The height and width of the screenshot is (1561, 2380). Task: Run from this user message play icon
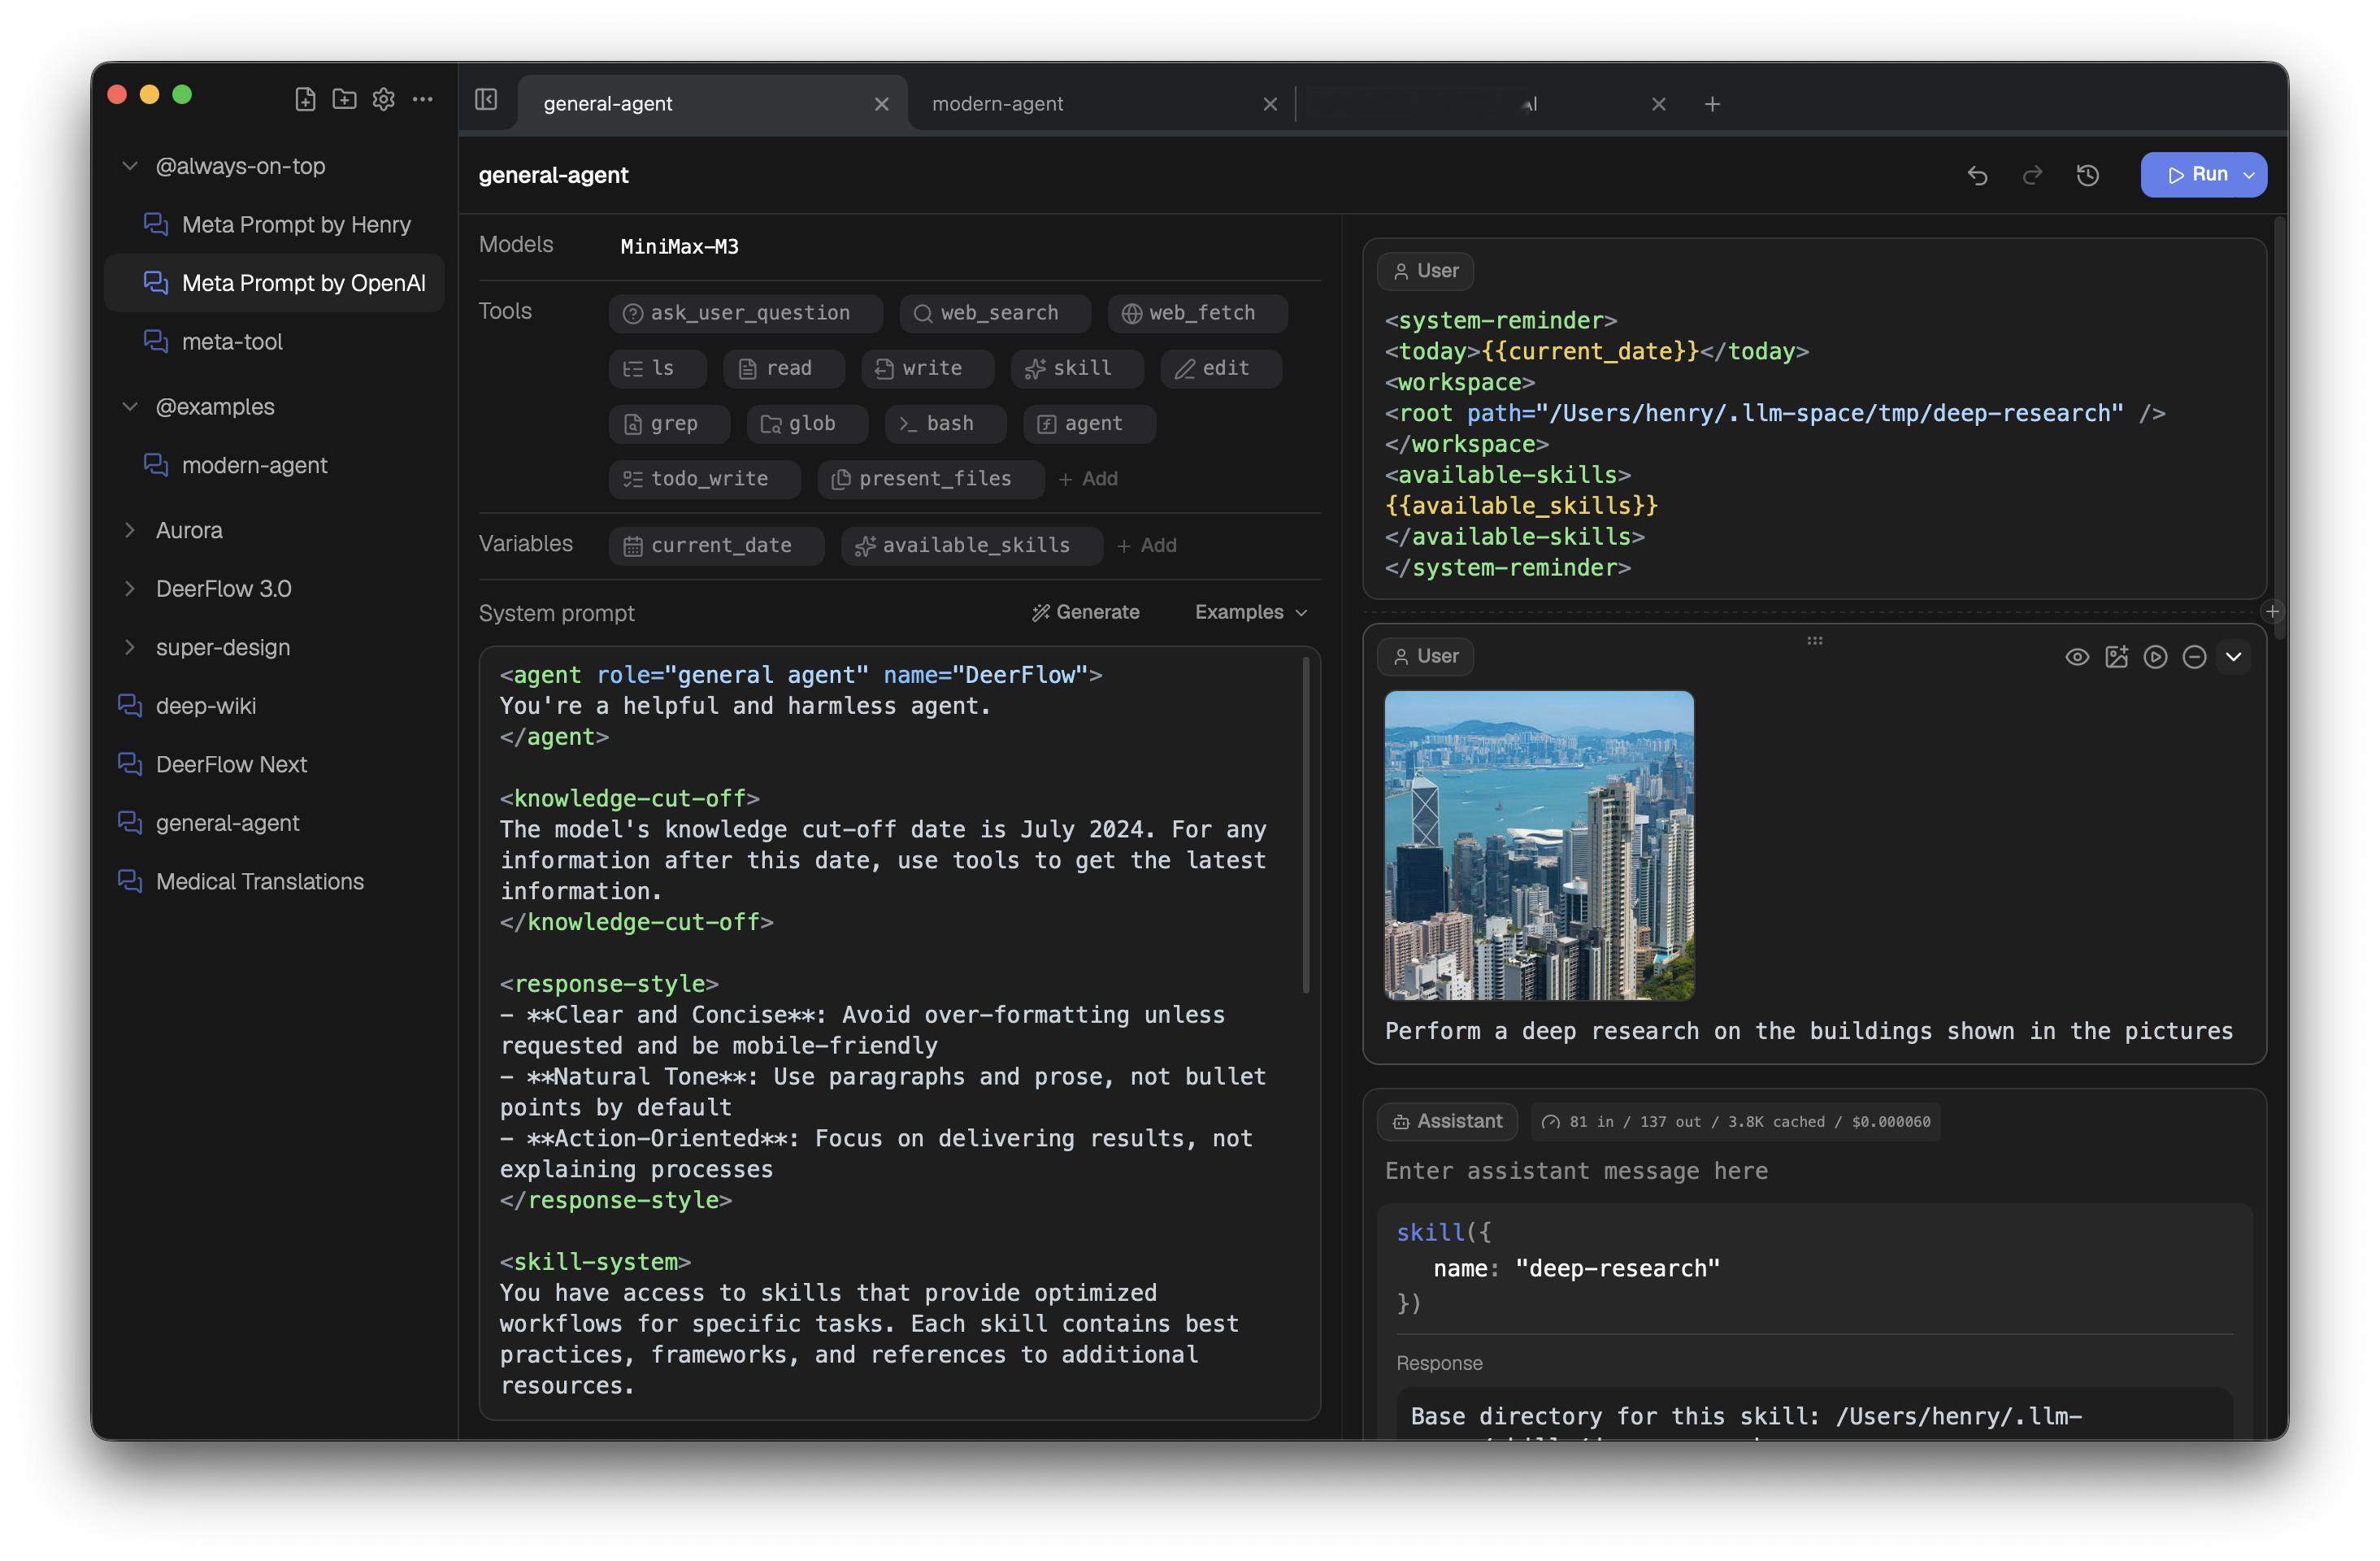[x=2155, y=657]
